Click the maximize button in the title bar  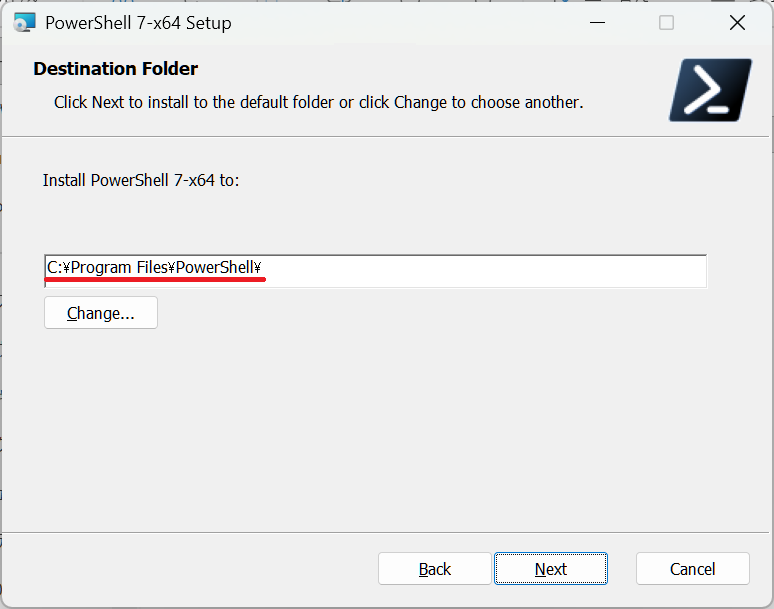coord(666,23)
